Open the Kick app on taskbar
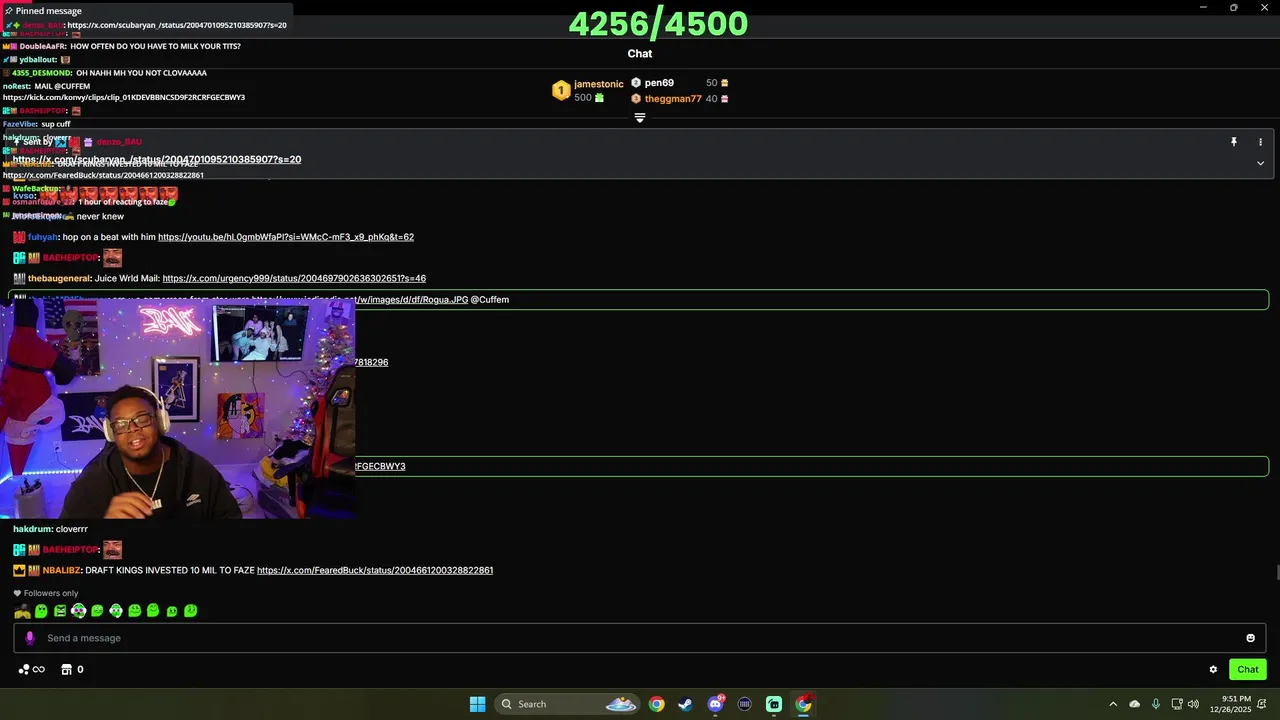Image resolution: width=1280 pixels, height=720 pixels. [774, 704]
